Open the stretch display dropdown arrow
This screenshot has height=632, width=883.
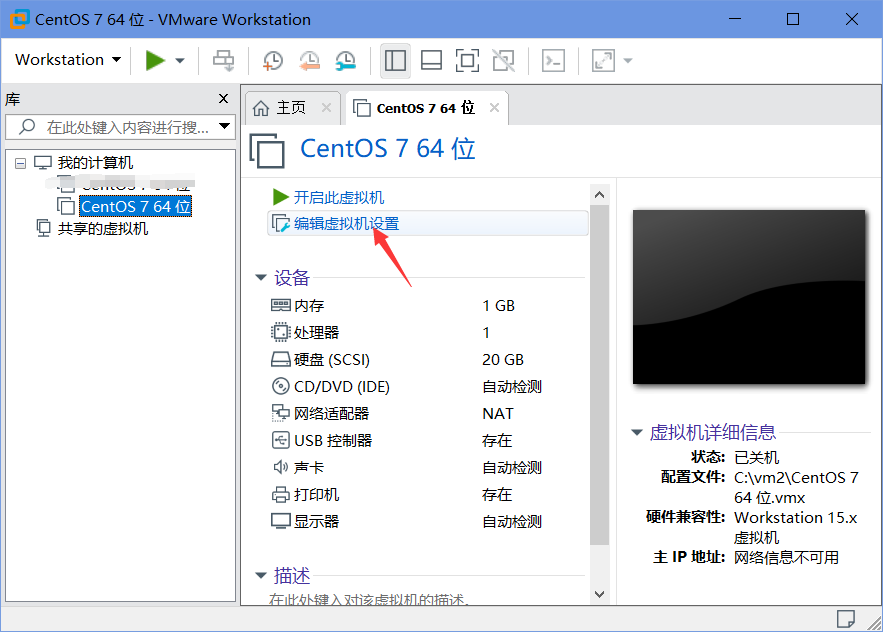pos(628,60)
